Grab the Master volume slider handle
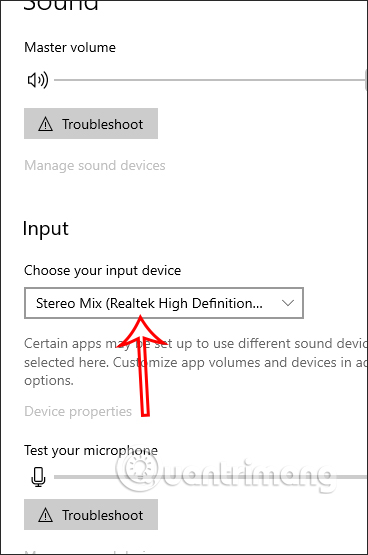 pyautogui.click(x=366, y=80)
